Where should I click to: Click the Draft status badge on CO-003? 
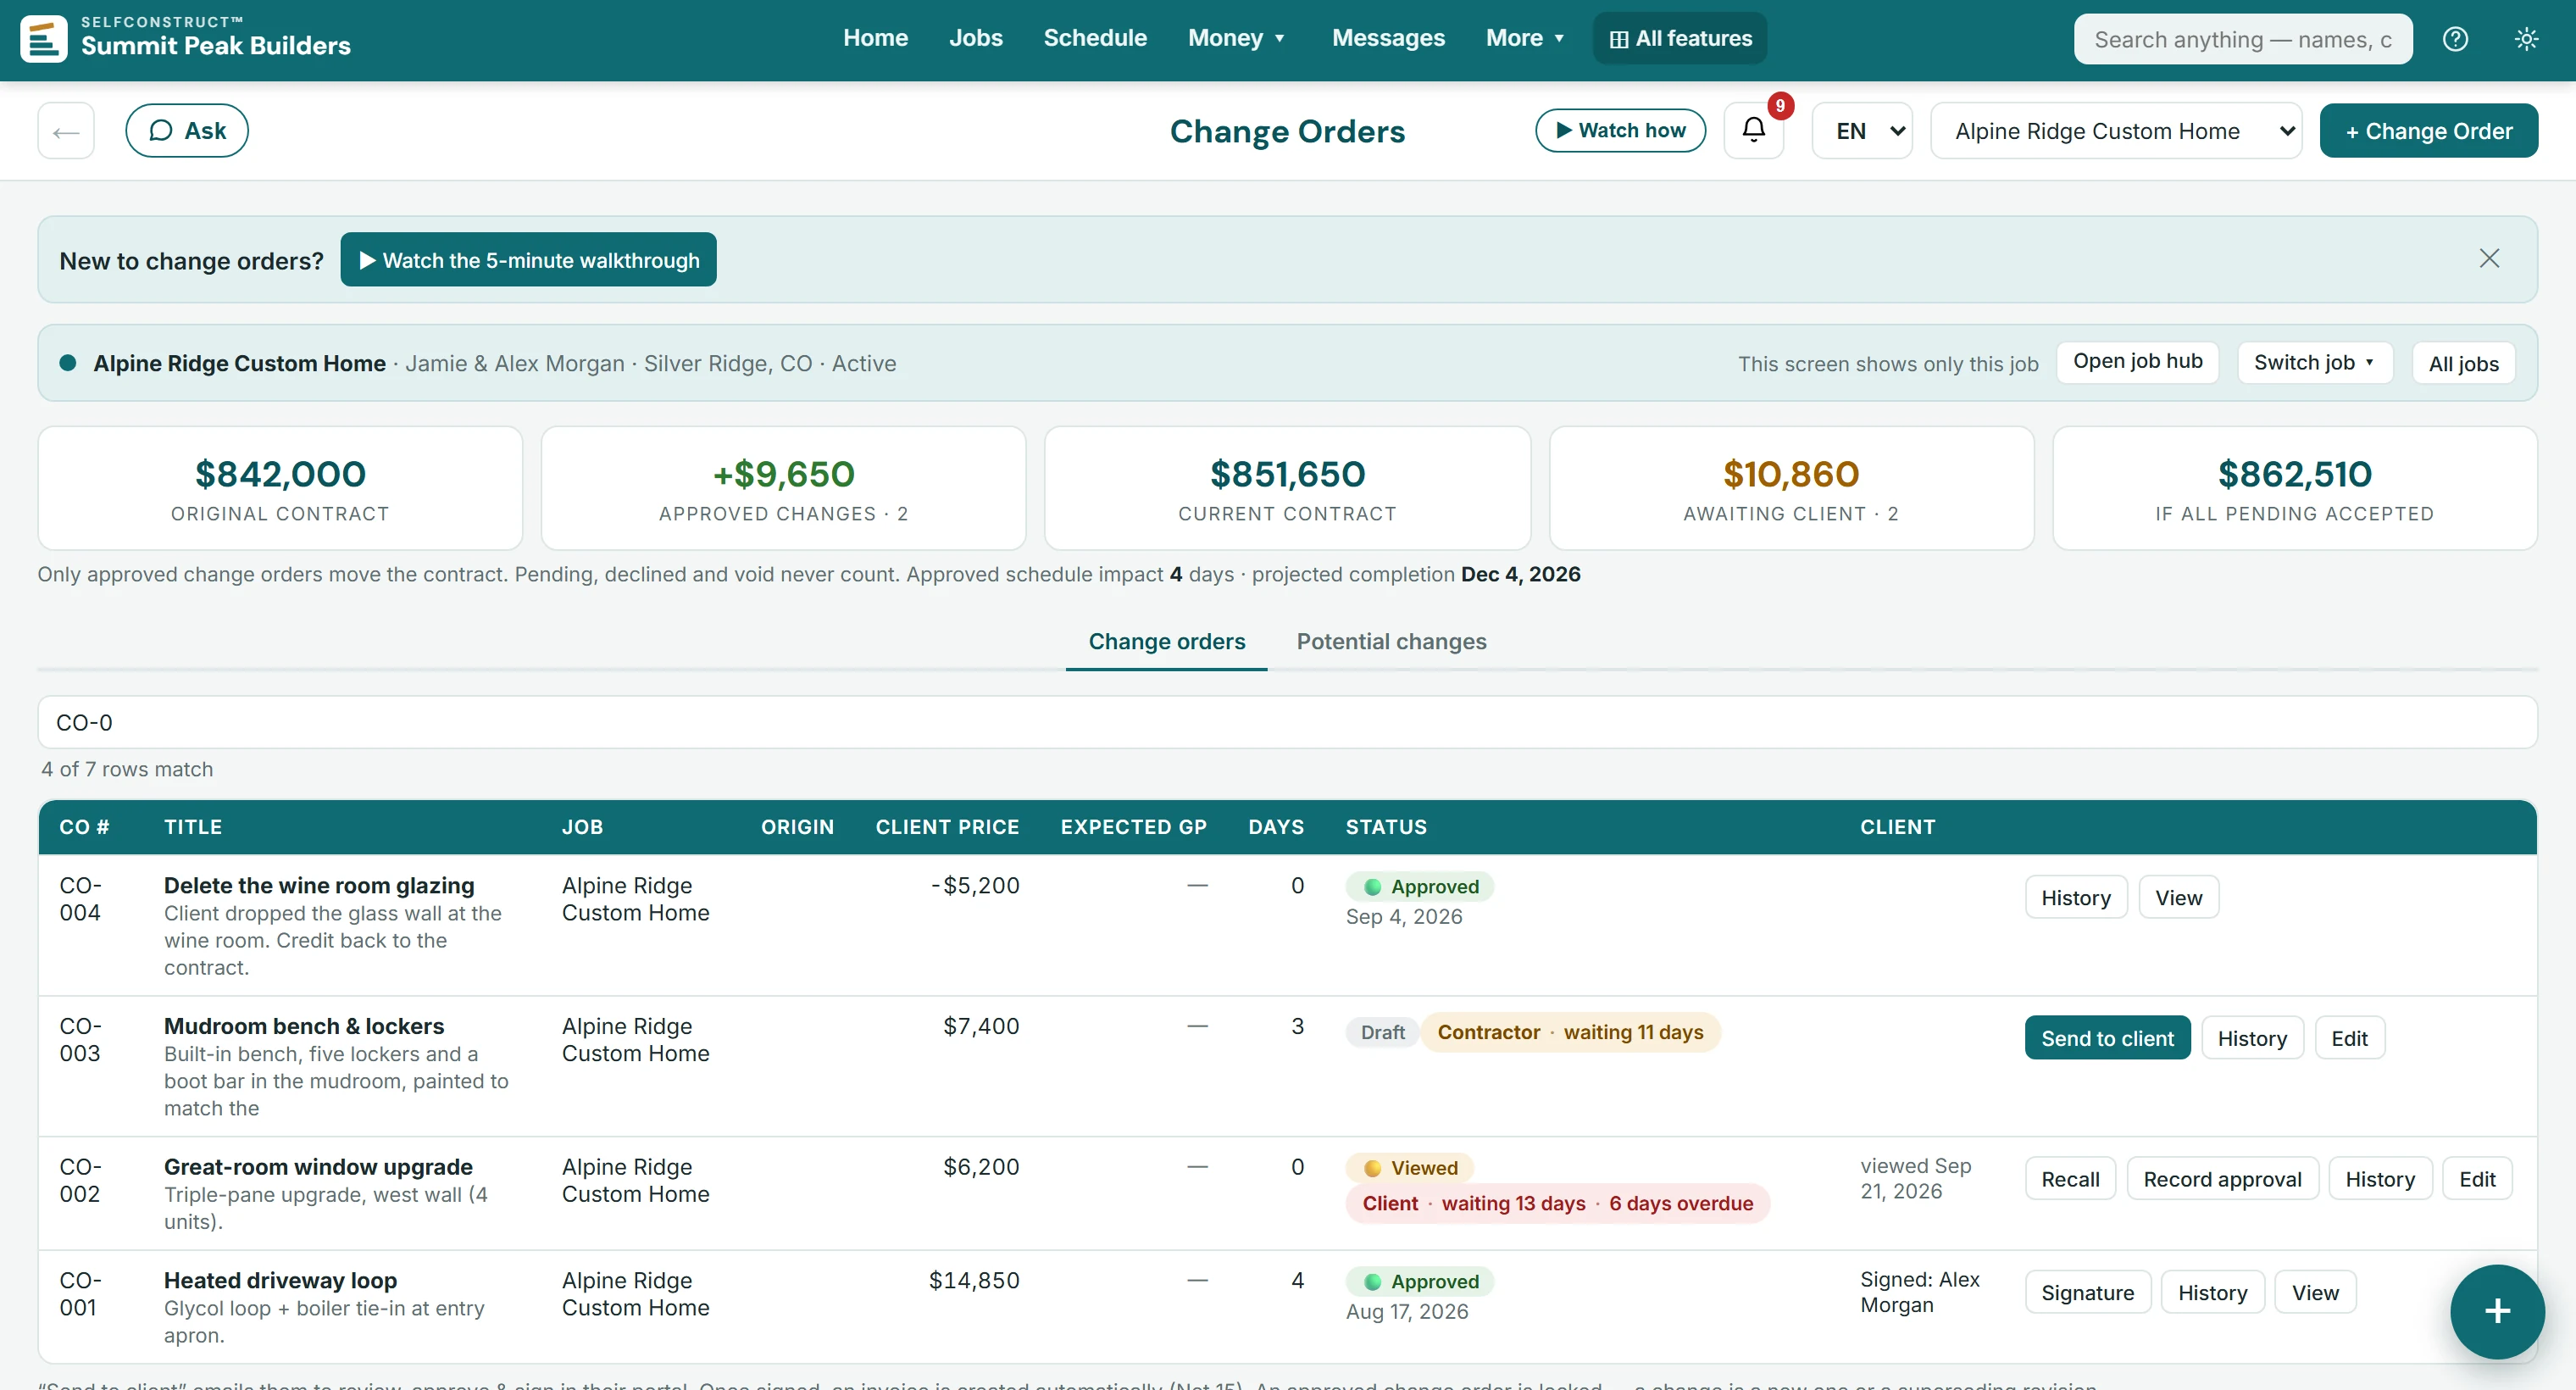coord(1382,1032)
